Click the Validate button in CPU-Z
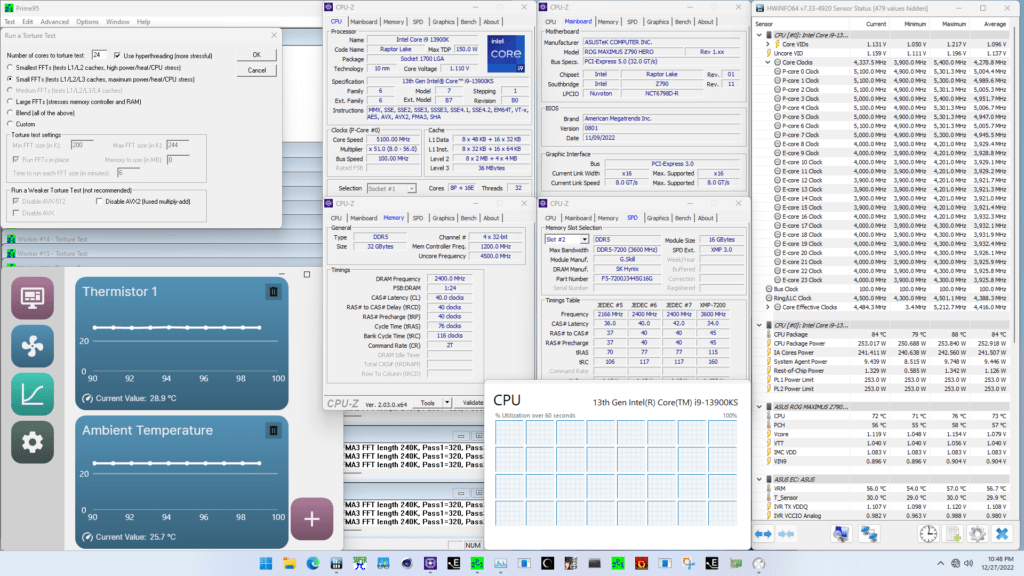Image resolution: width=1024 pixels, height=576 pixels. 473,403
